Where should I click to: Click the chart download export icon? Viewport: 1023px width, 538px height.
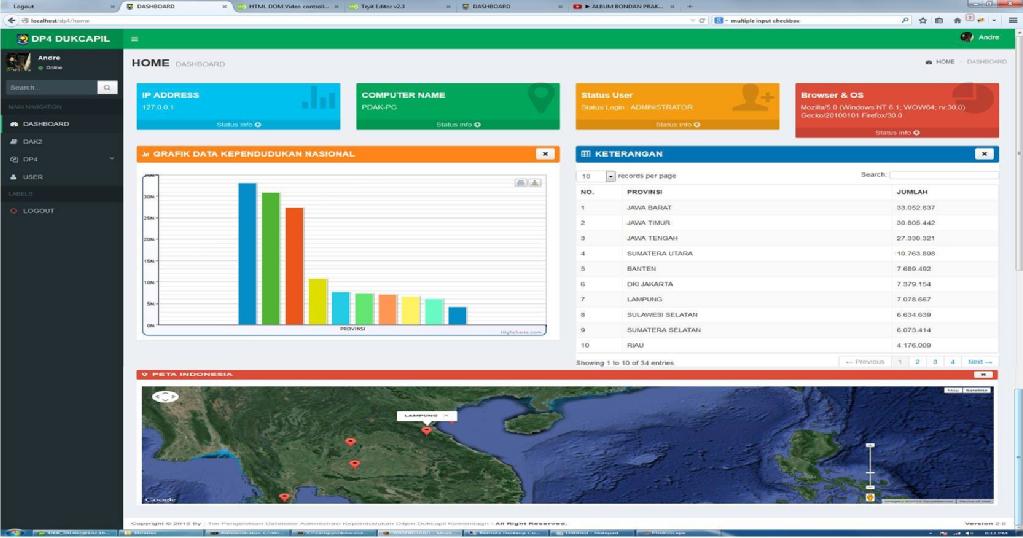tap(535, 182)
